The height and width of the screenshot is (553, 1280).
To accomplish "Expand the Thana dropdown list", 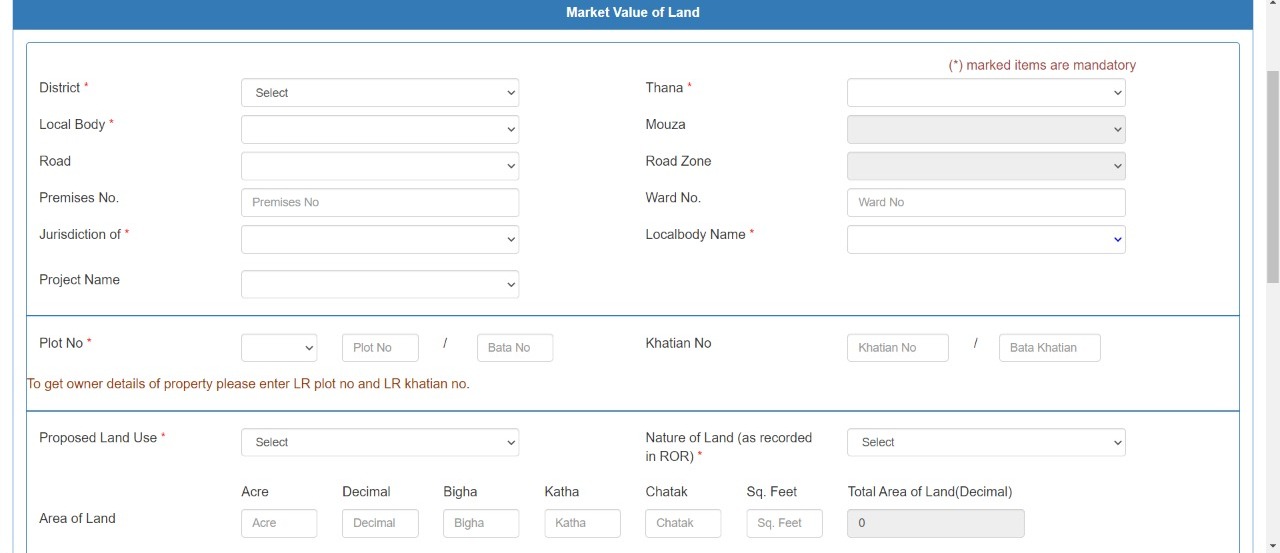I will pyautogui.click(x=985, y=93).
